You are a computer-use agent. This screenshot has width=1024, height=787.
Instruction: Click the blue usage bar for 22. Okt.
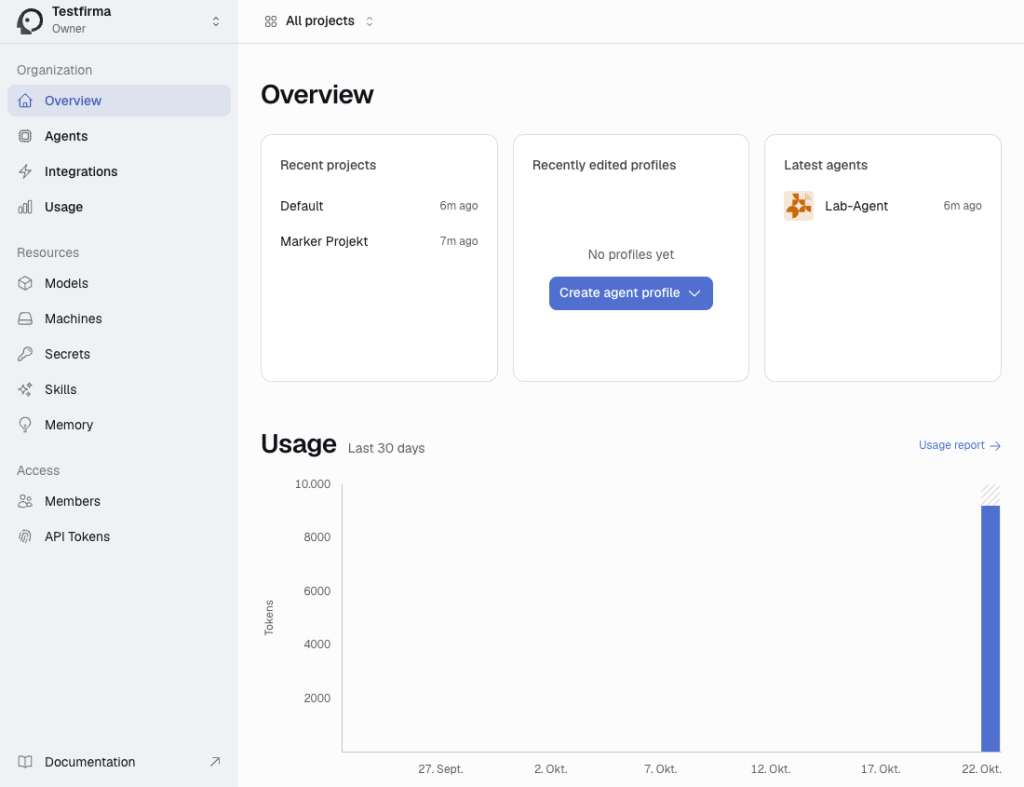point(990,628)
